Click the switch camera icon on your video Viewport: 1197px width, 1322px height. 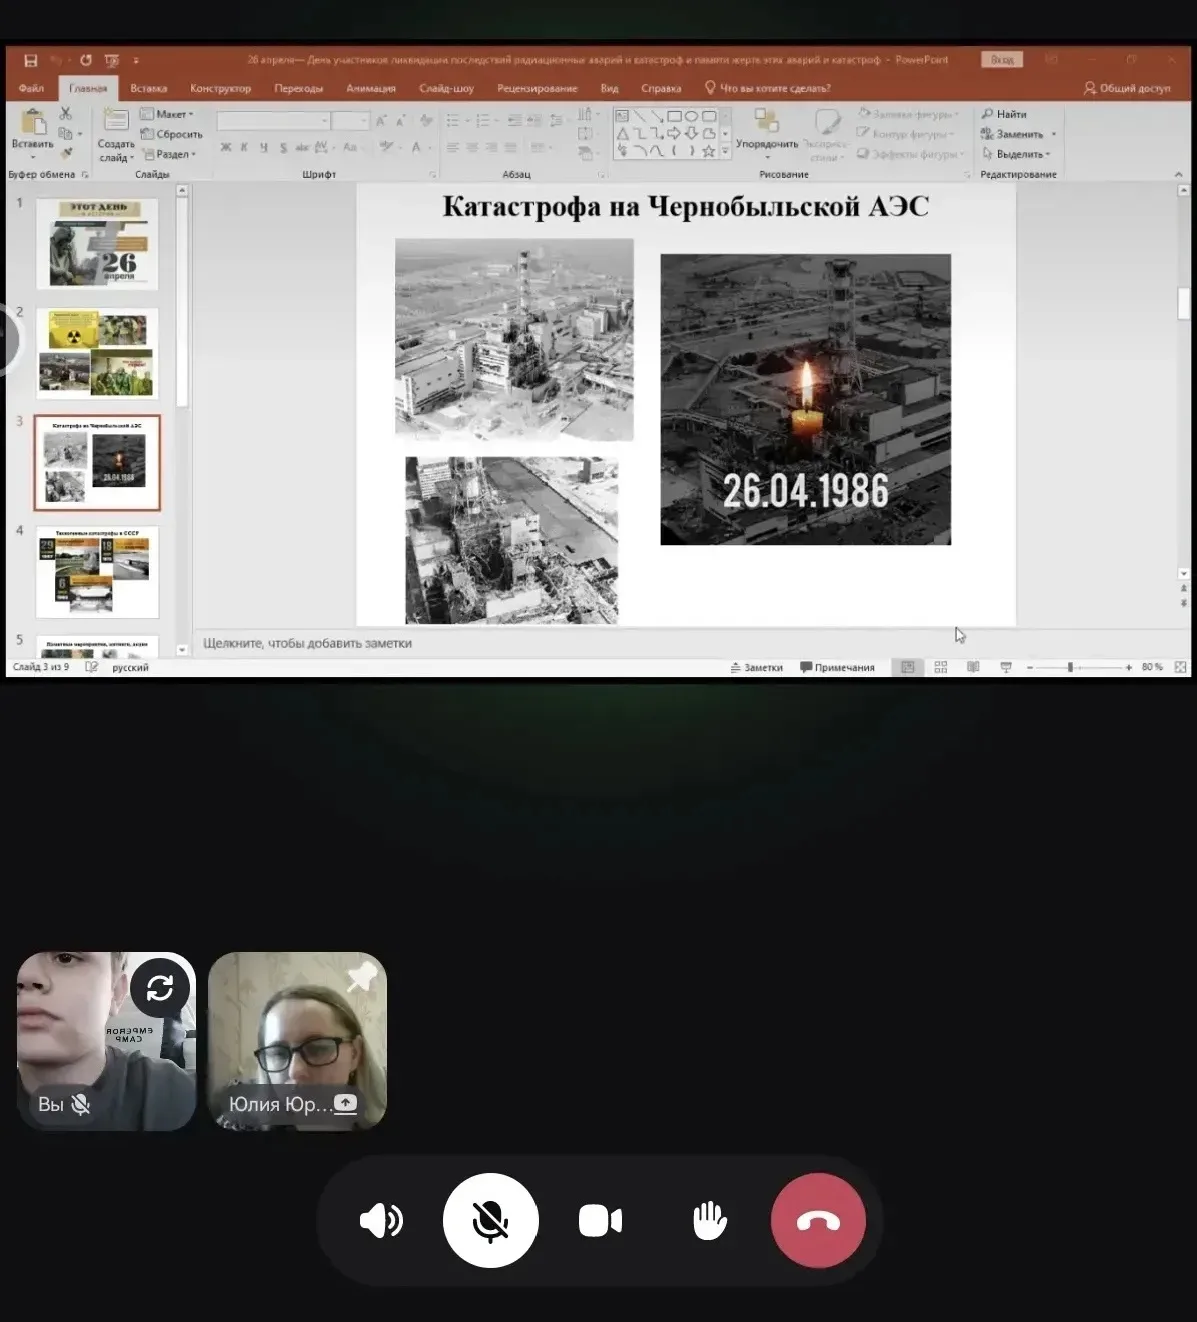coord(160,988)
